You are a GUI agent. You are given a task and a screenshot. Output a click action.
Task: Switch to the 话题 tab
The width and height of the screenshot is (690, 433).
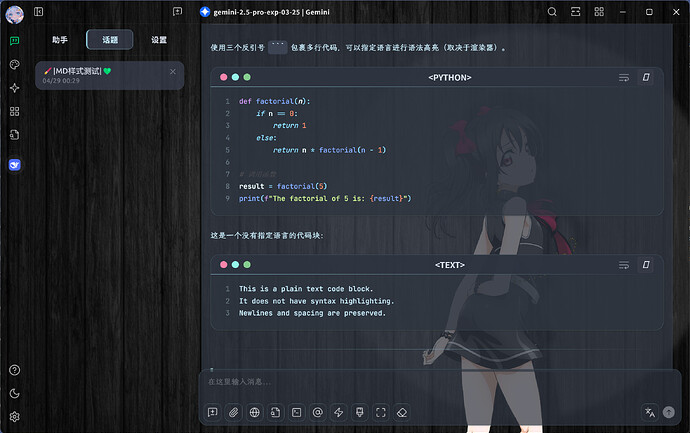pyautogui.click(x=110, y=40)
